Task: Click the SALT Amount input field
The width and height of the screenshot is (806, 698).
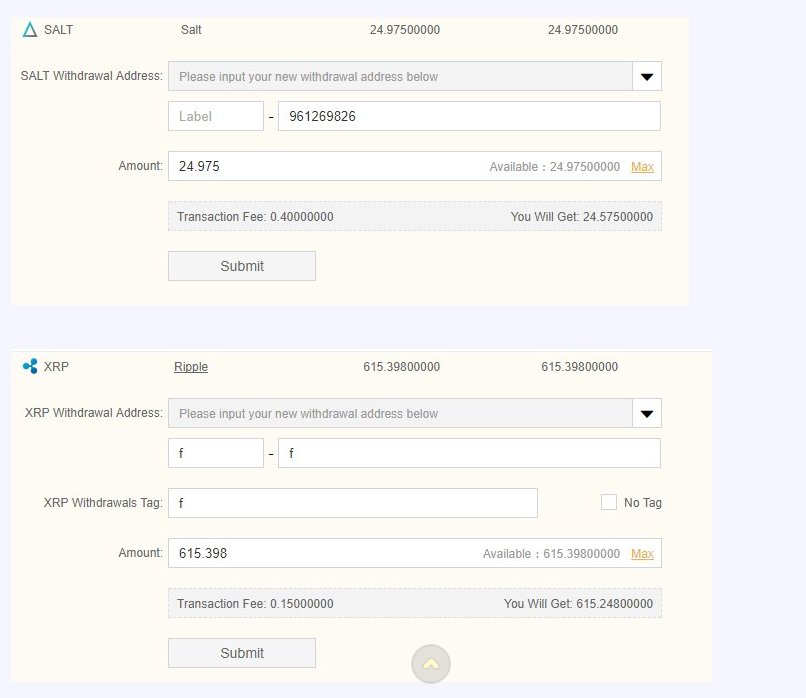Action: click(x=415, y=166)
